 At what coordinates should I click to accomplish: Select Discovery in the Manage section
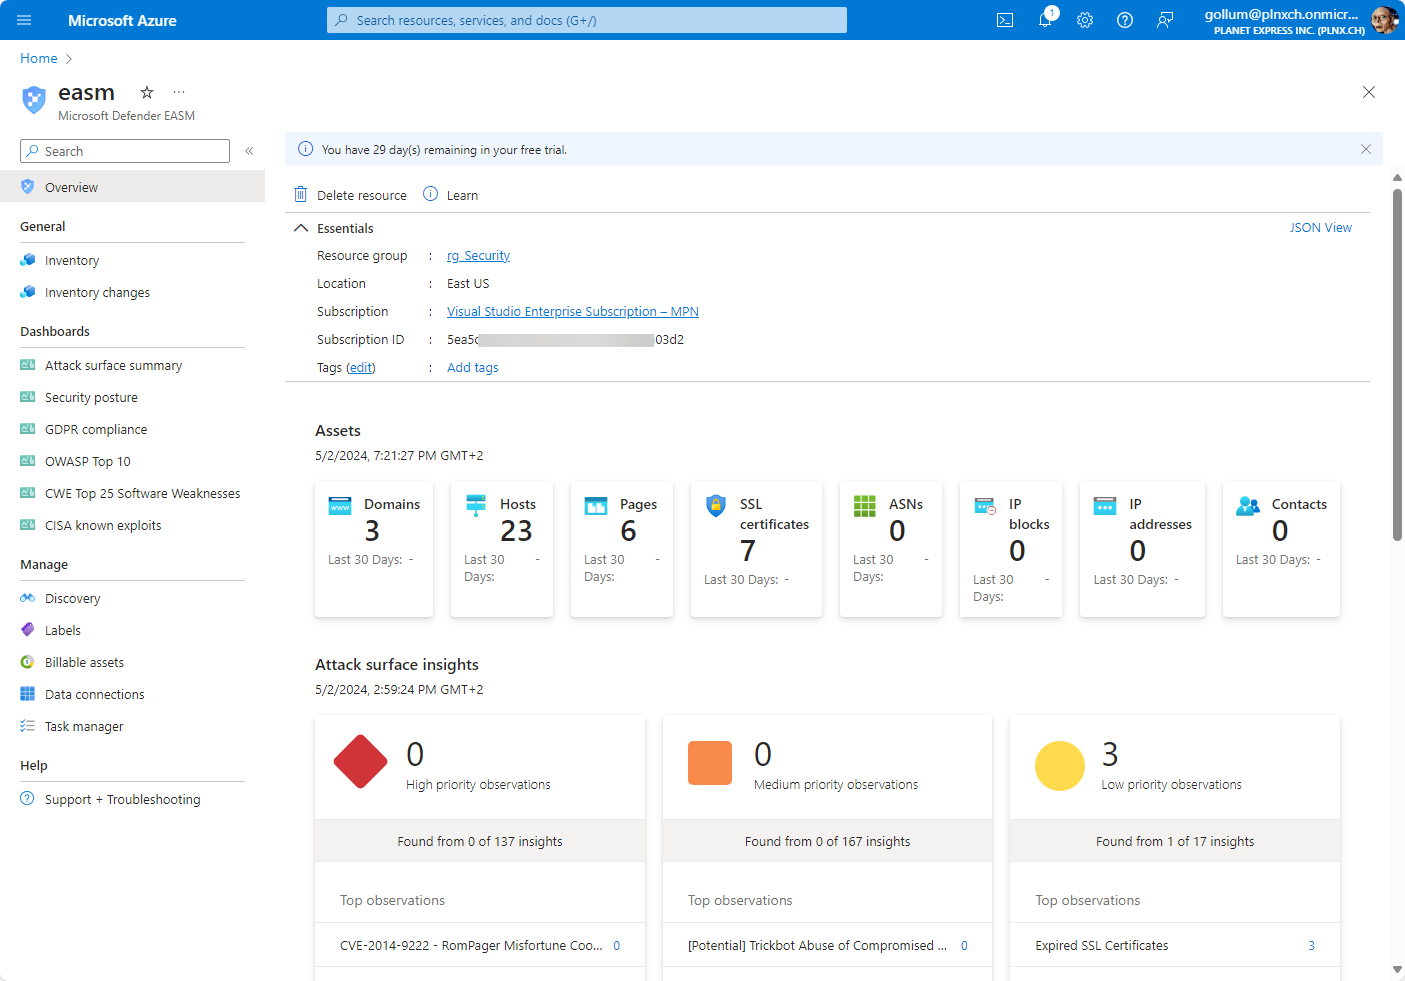(72, 599)
